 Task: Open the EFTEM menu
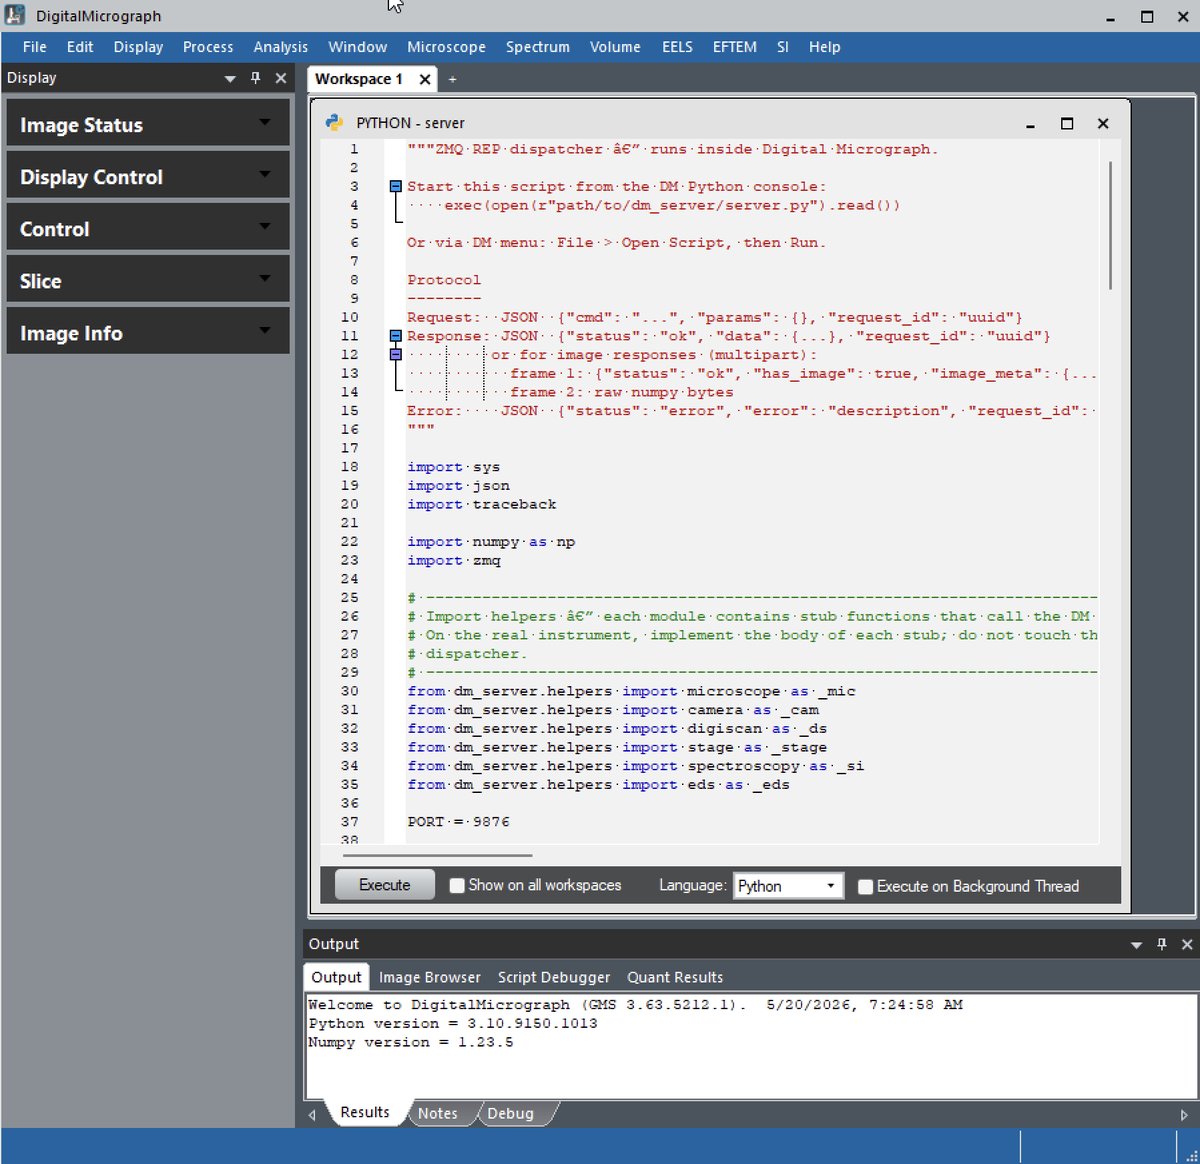click(x=735, y=47)
